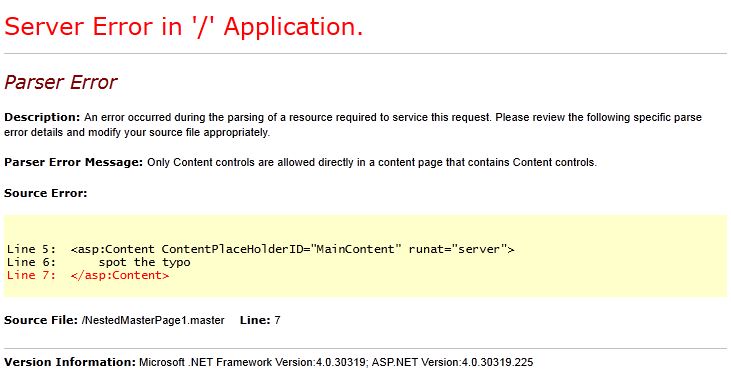Click the 'Source File:' label
Screen dimensions: 731x378
click(41, 320)
